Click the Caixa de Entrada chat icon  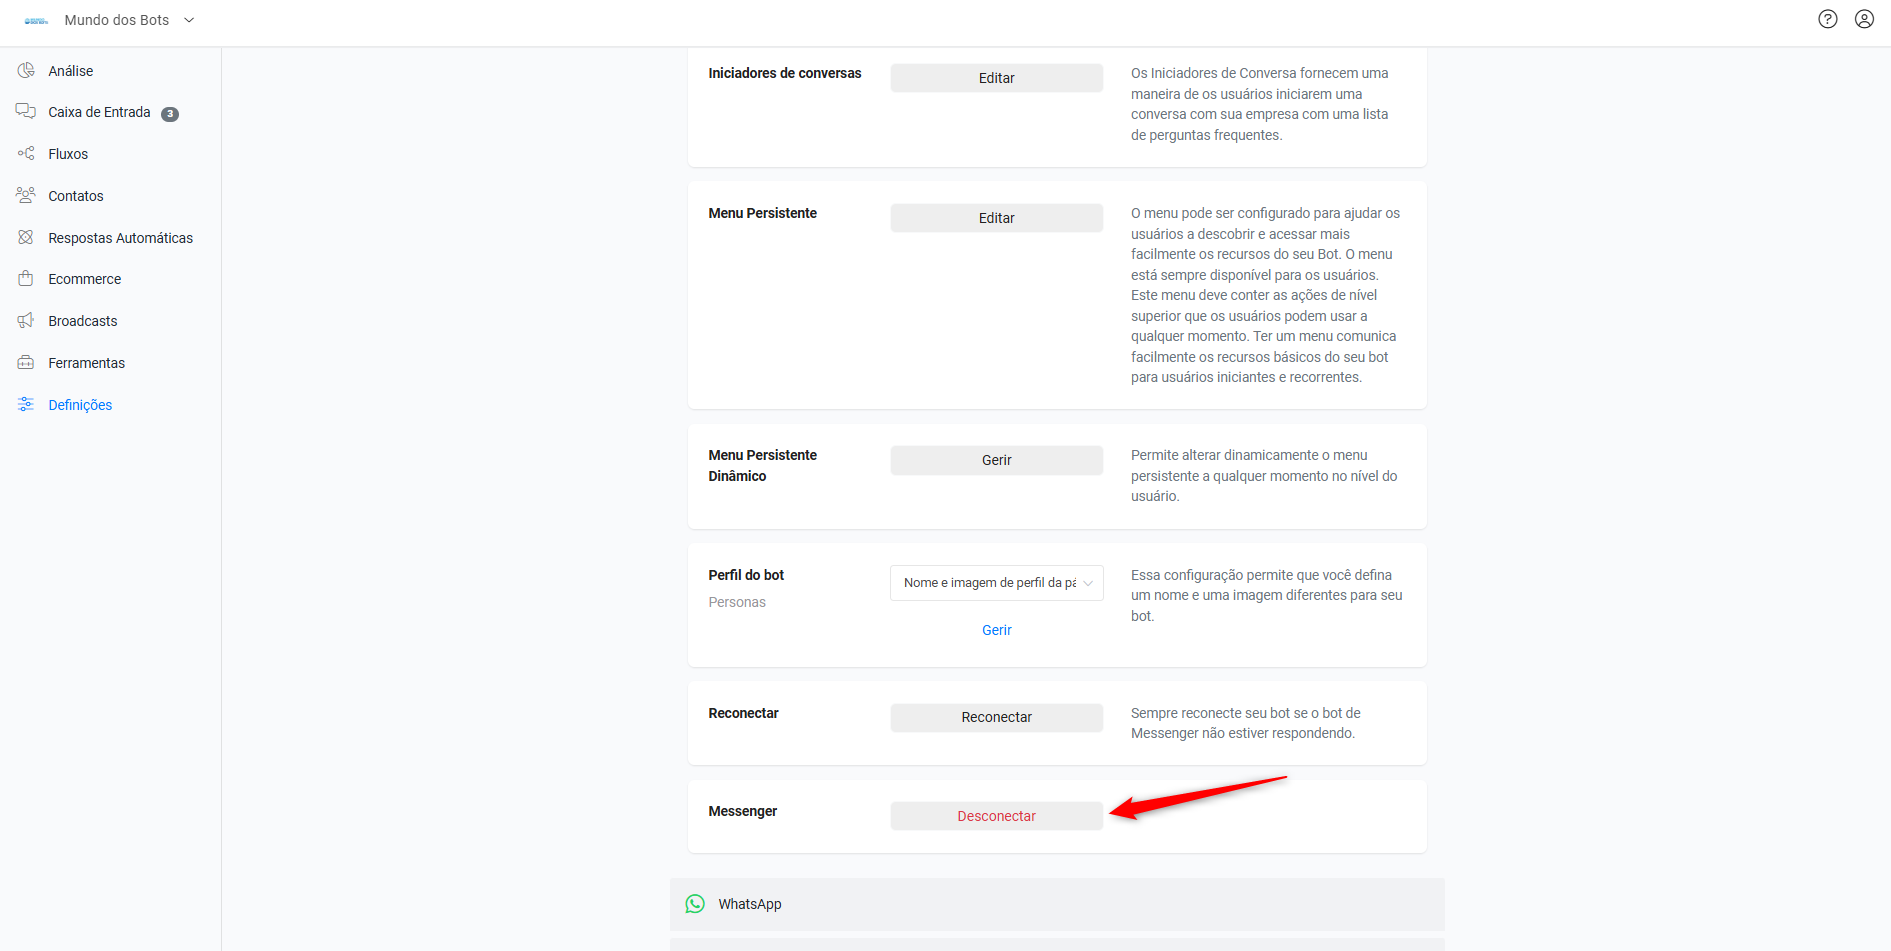(26, 111)
